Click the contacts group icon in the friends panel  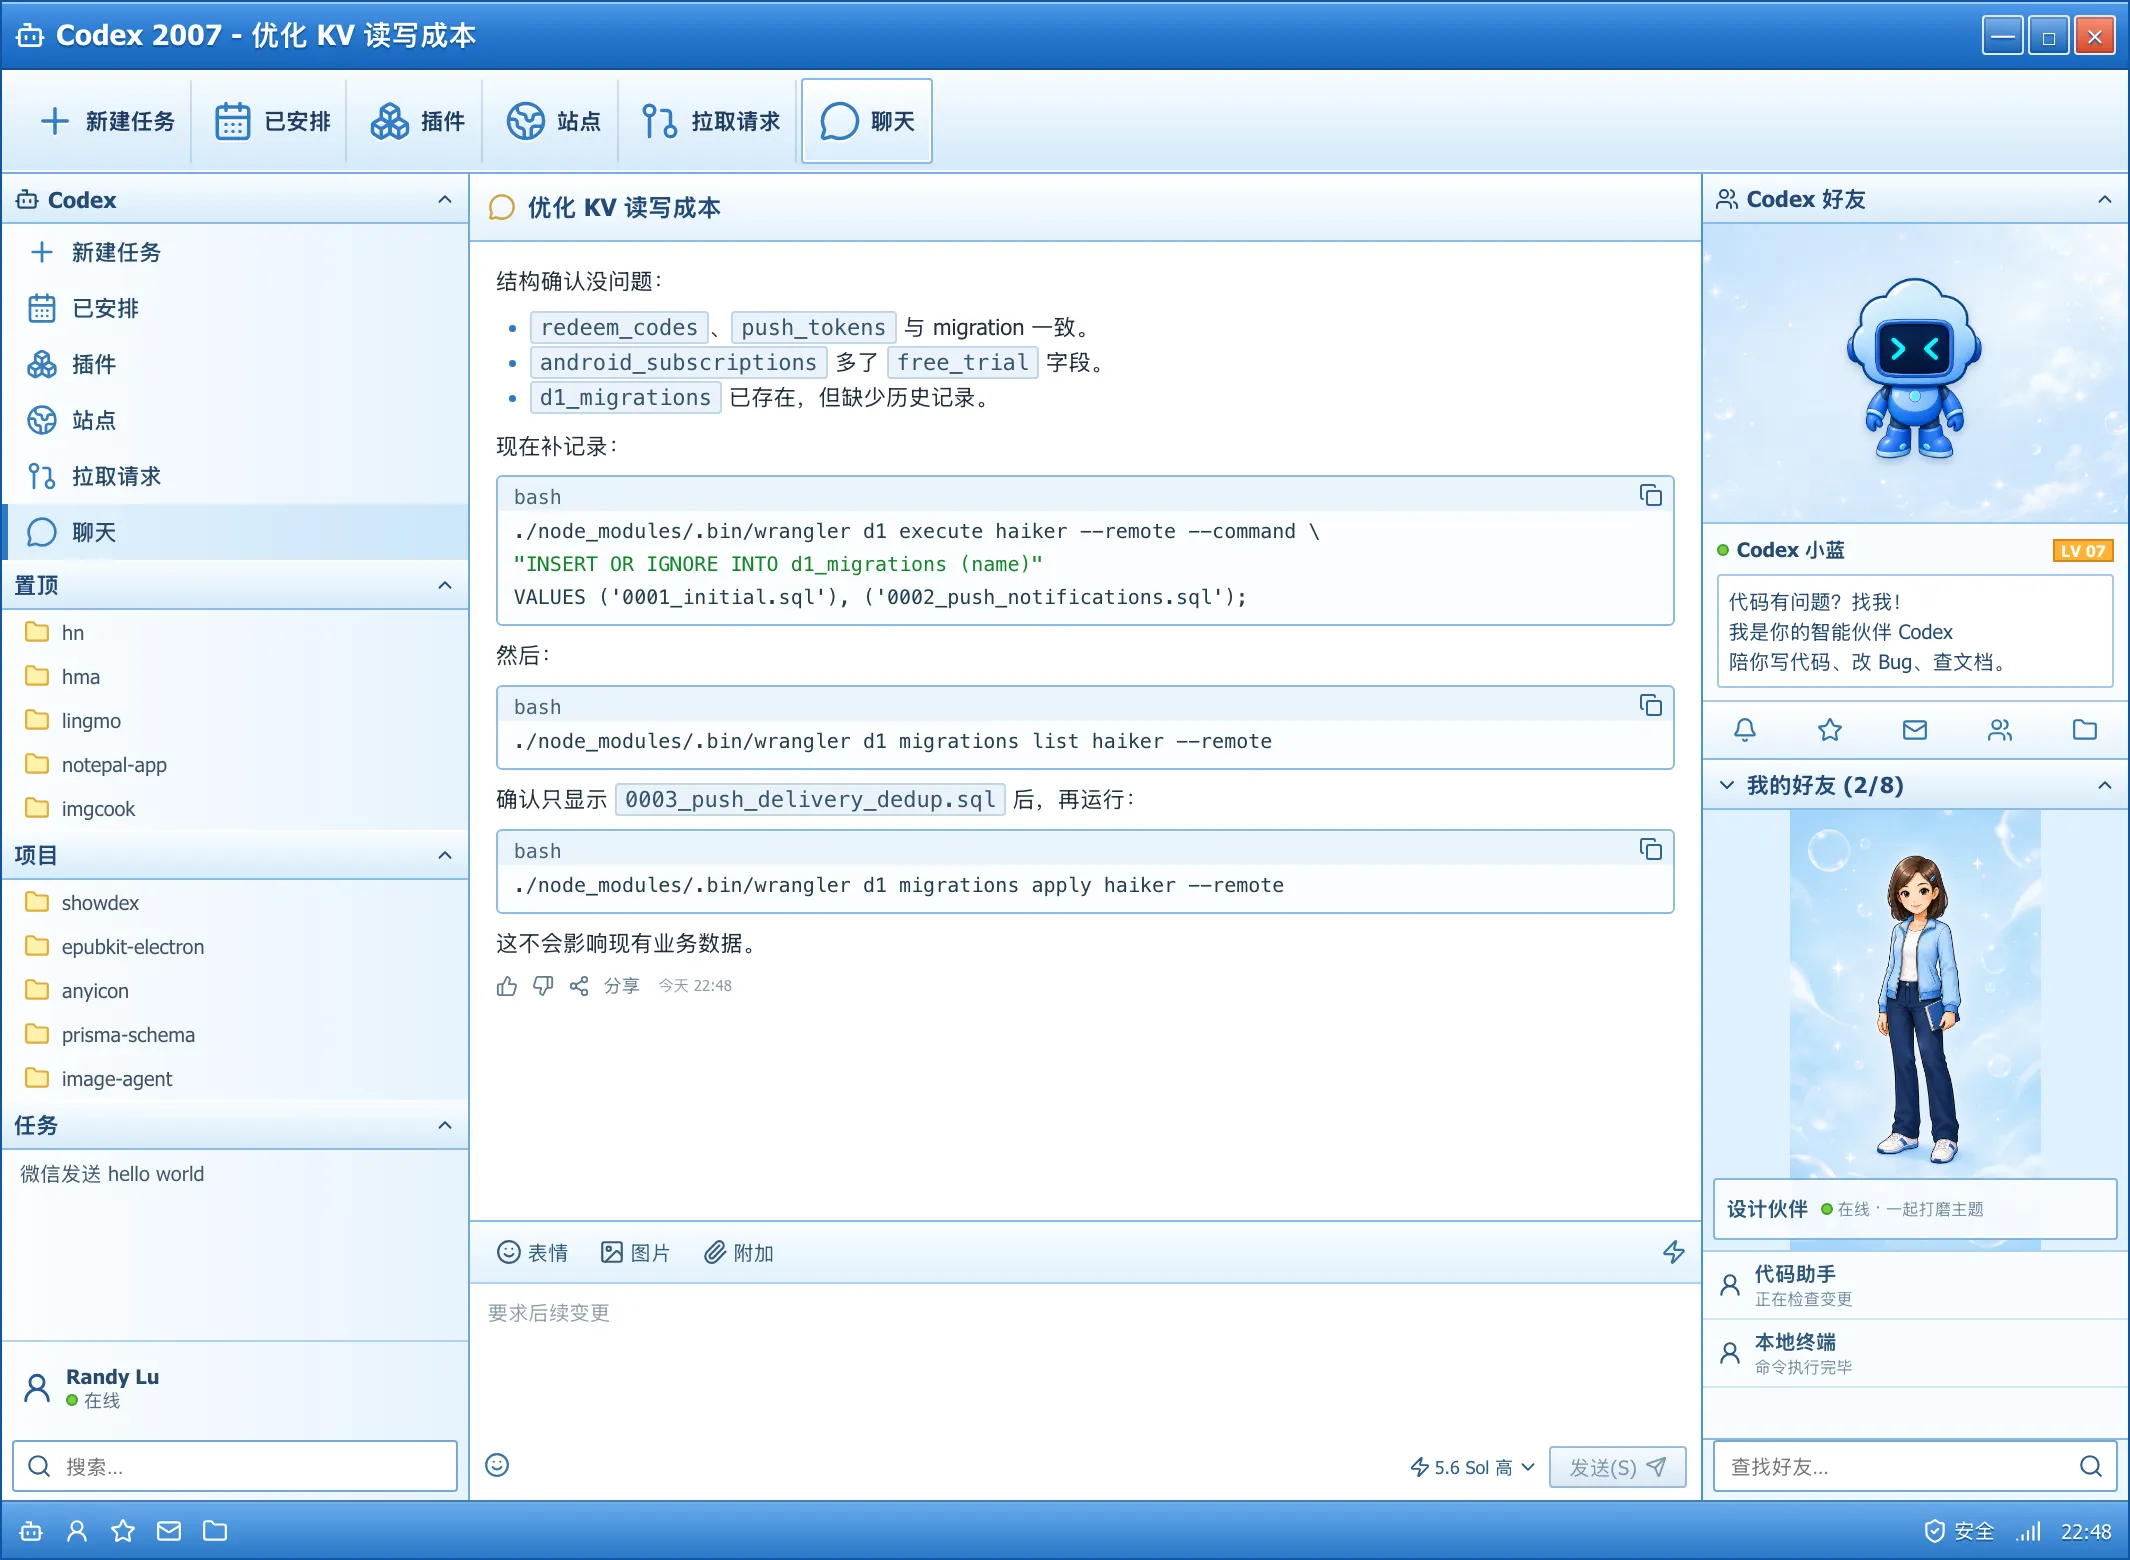(2000, 730)
